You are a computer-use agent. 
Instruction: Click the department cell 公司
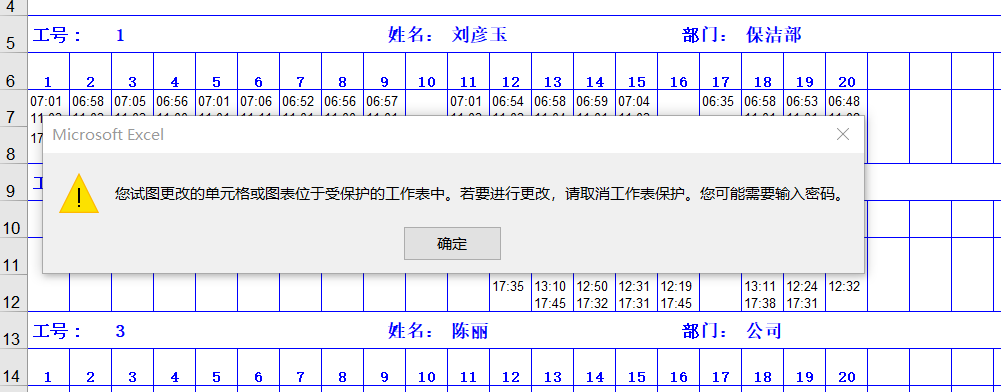tap(764, 331)
